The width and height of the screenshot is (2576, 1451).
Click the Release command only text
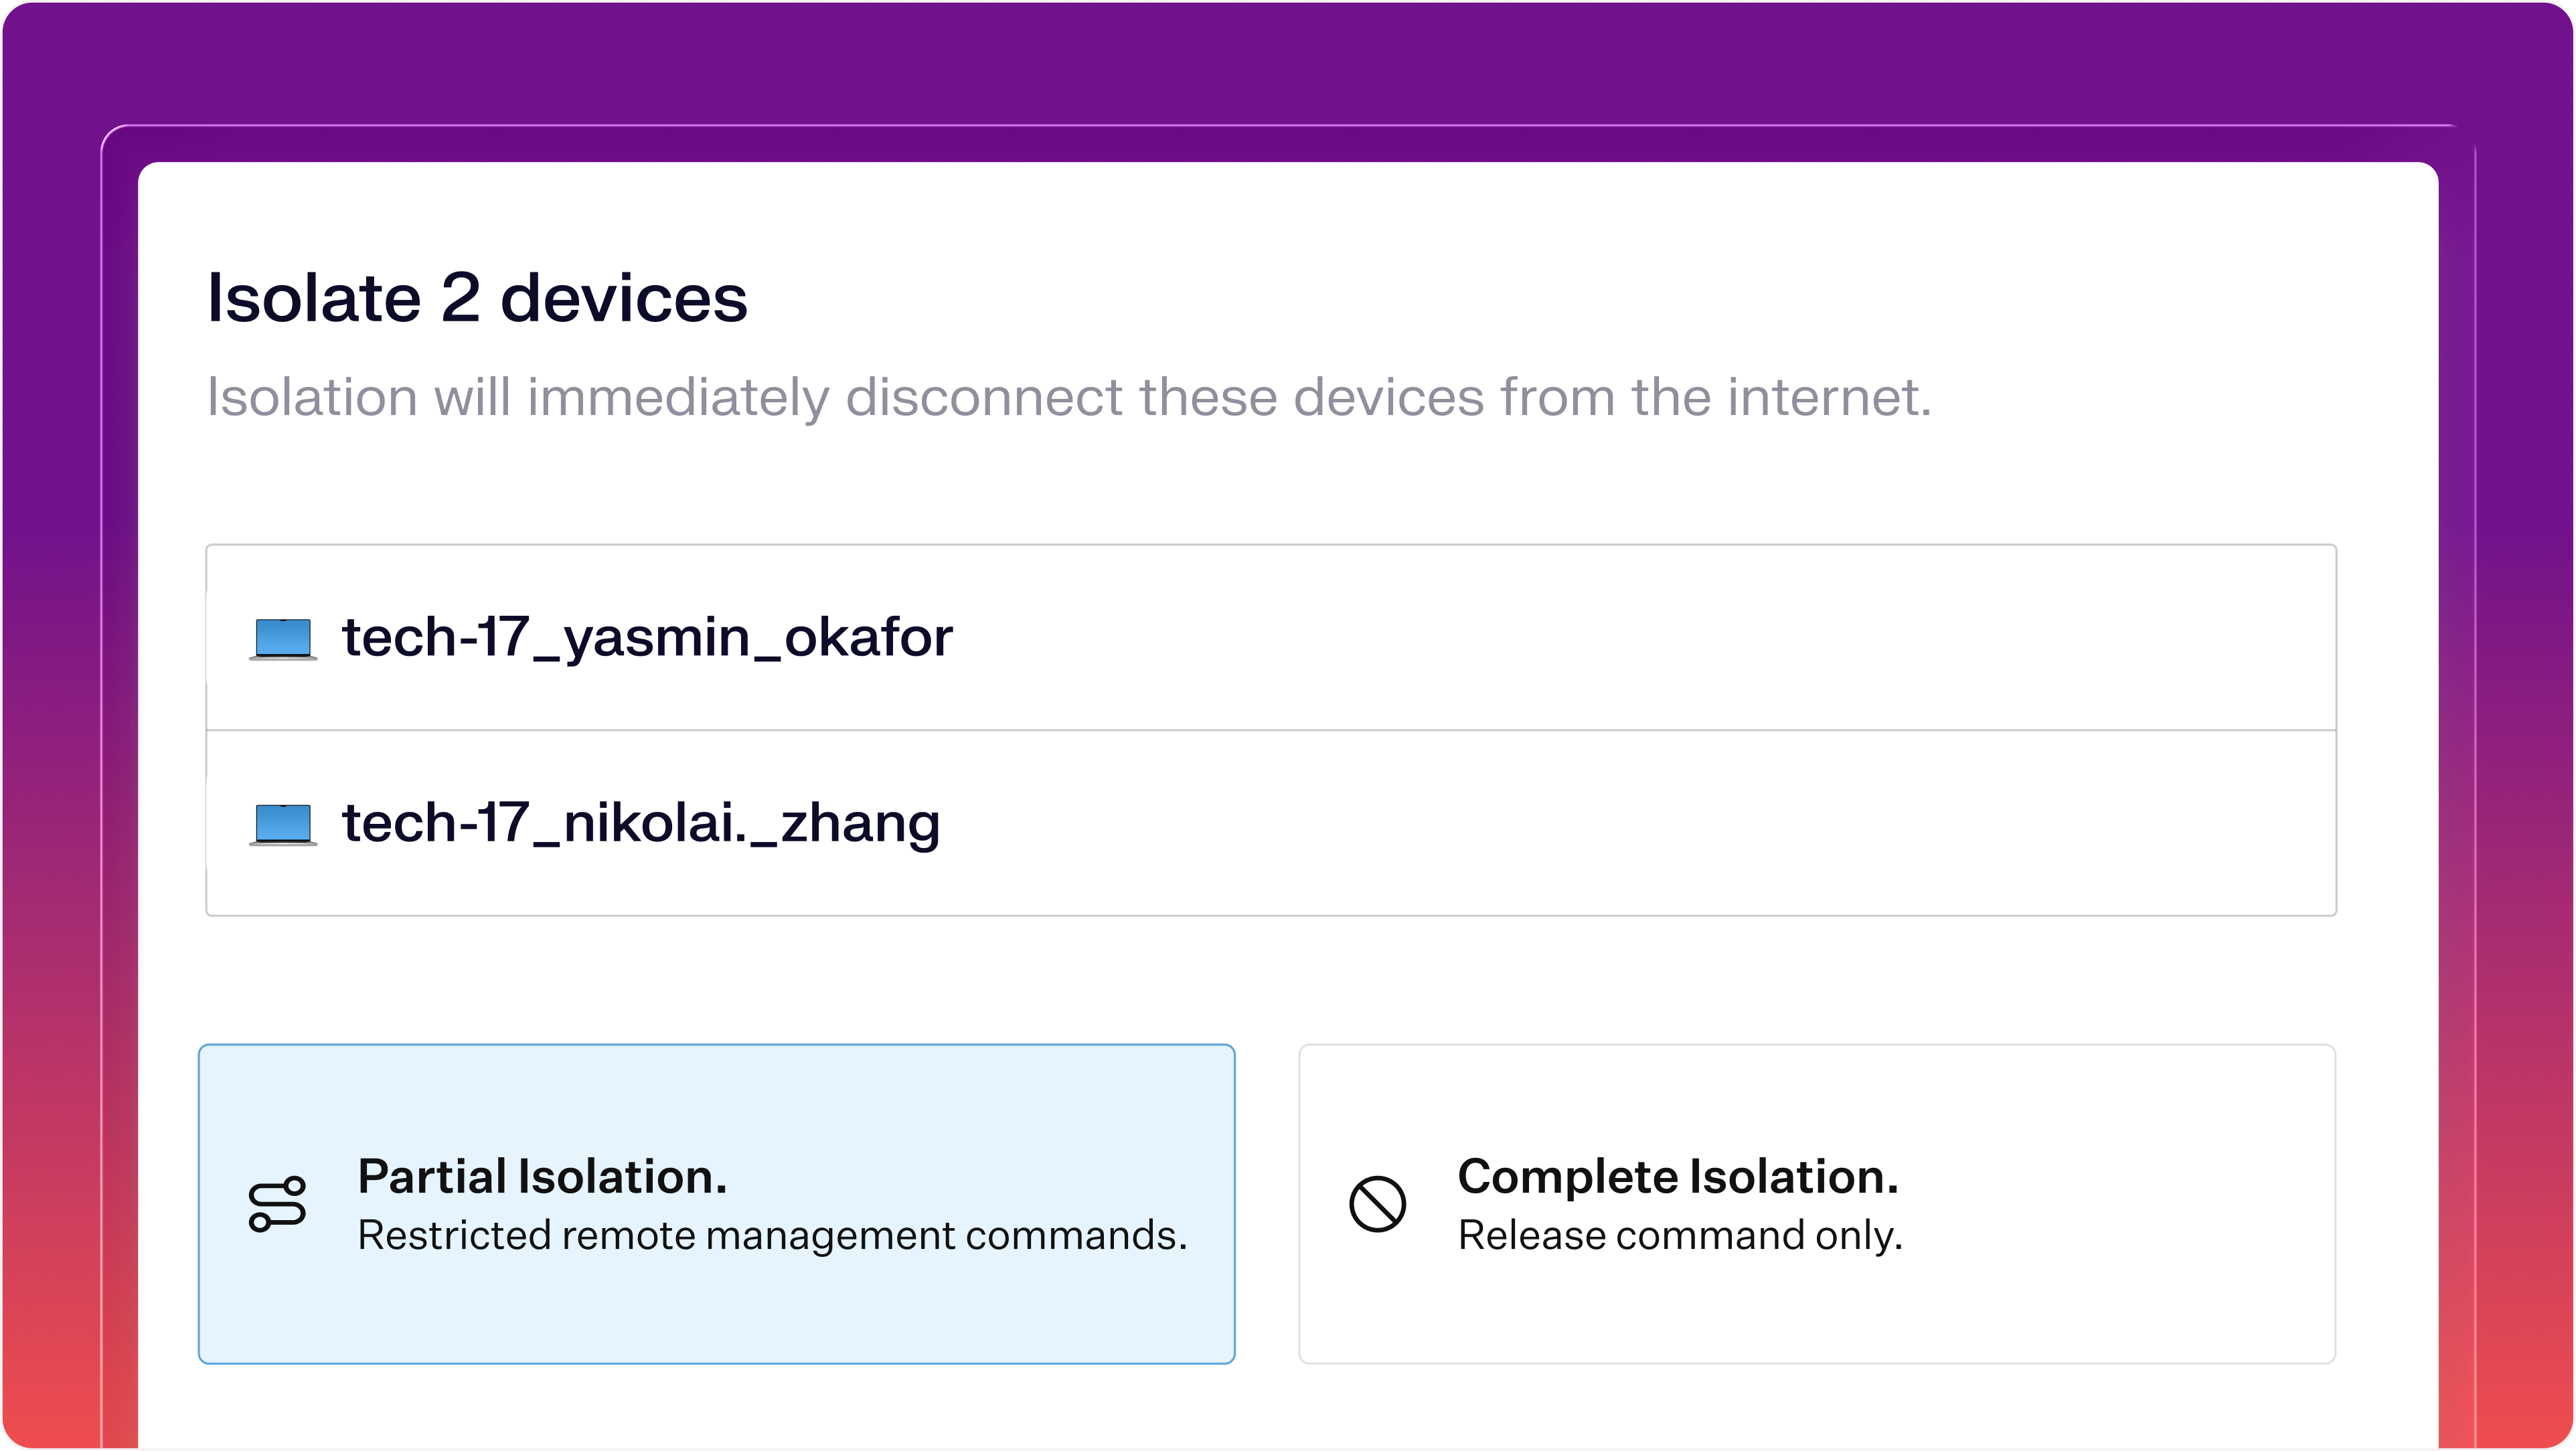(x=1680, y=1236)
